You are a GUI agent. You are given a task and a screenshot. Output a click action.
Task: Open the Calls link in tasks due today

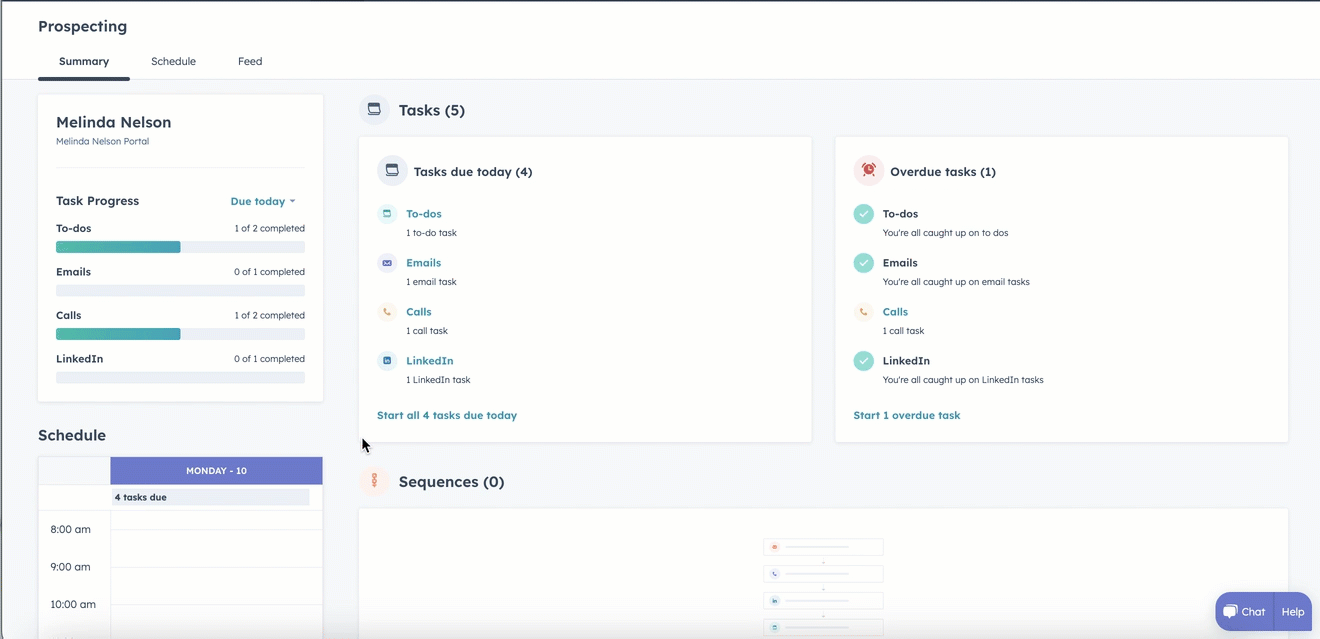pyautogui.click(x=418, y=311)
